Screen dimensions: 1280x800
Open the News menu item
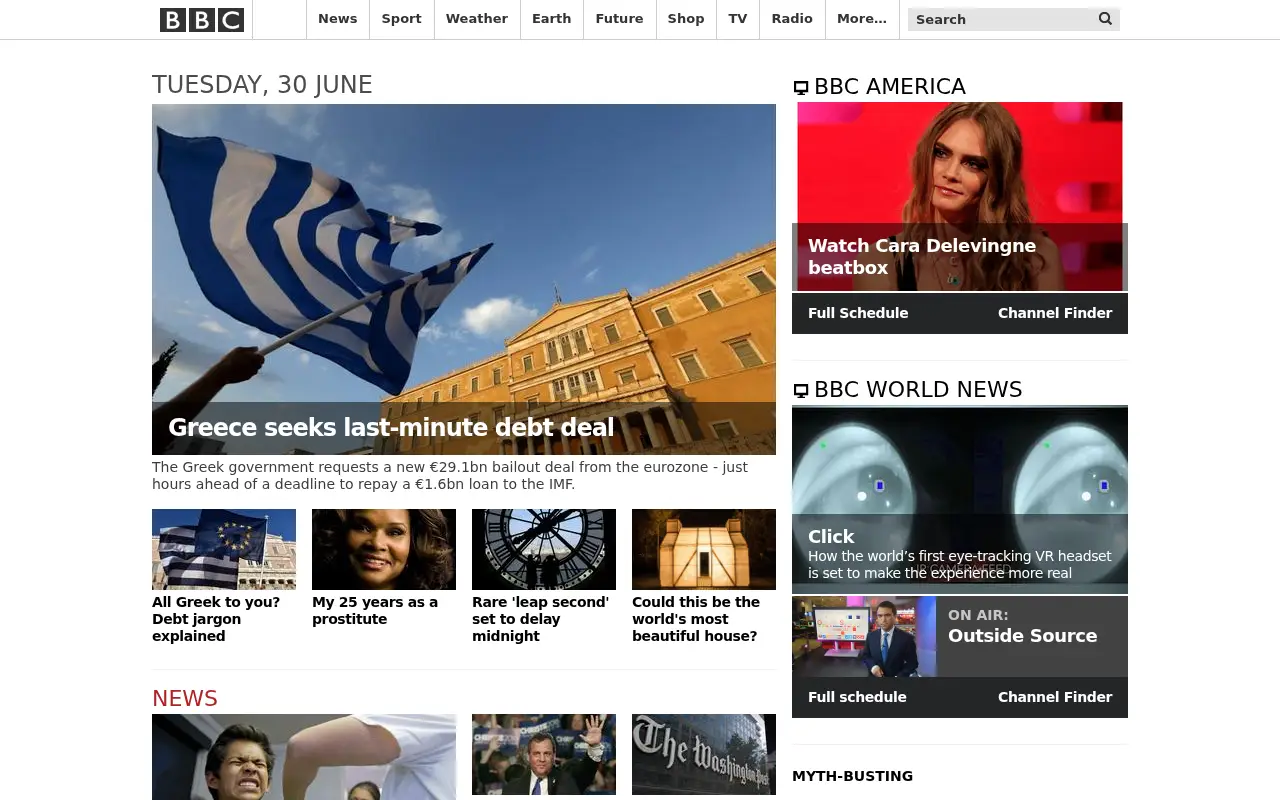coord(338,19)
